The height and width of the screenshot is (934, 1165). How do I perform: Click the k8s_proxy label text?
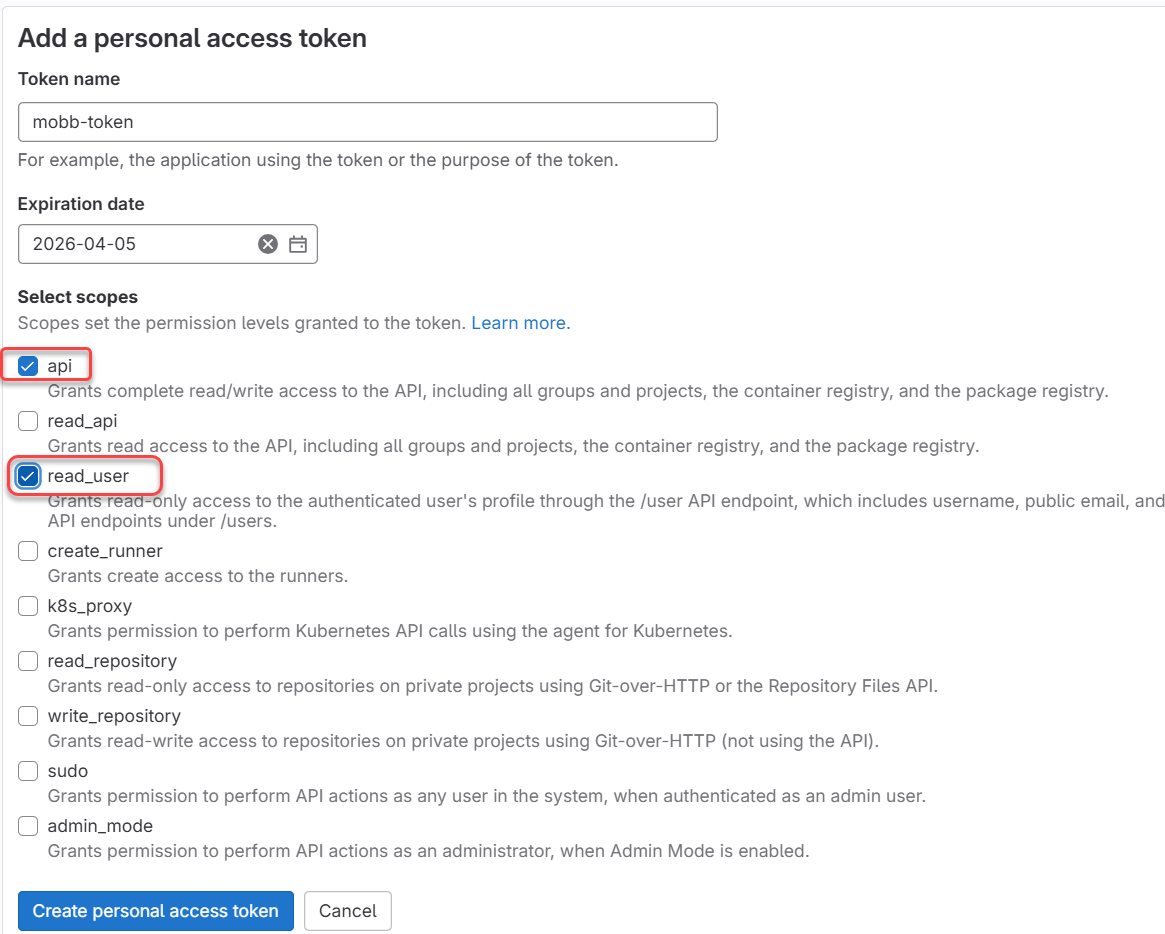click(x=88, y=605)
